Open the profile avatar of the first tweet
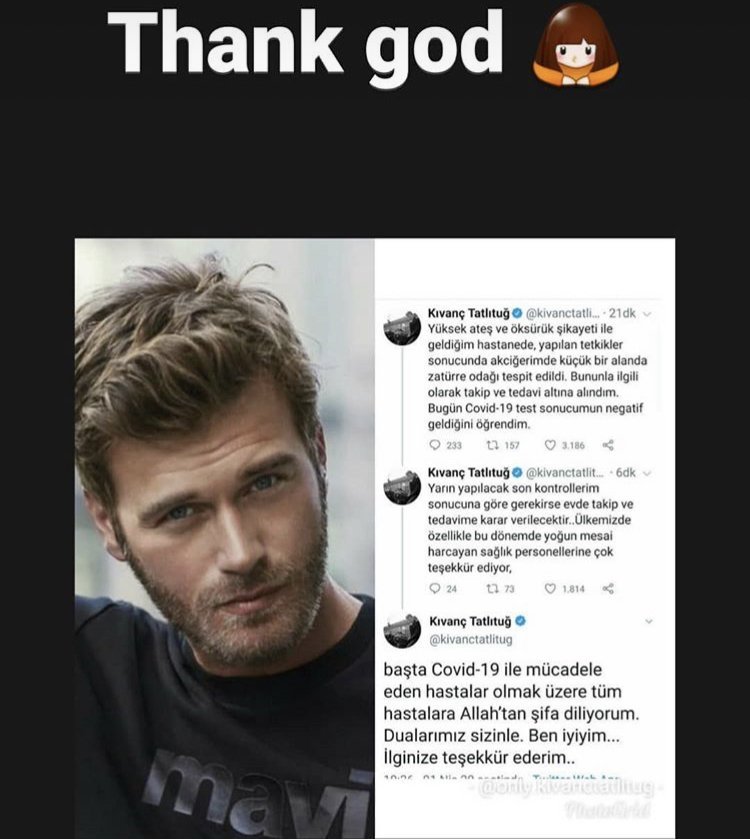Image resolution: width=750 pixels, height=839 pixels. 402,327
